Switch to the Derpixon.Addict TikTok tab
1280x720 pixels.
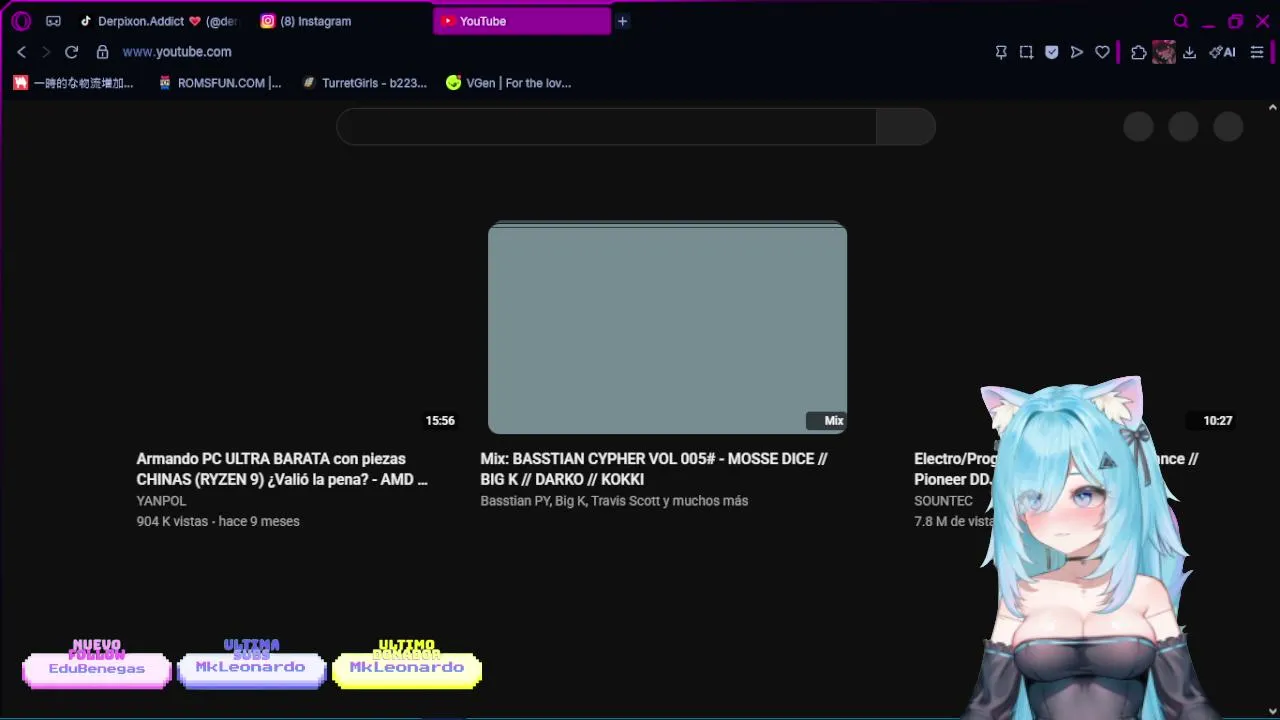159,21
